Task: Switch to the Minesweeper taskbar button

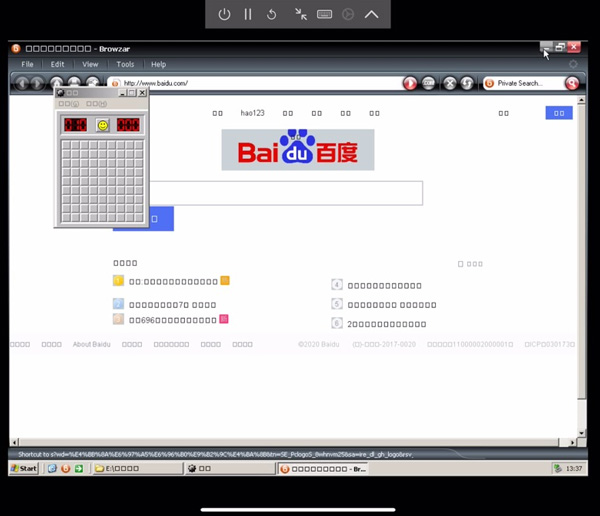Action: click(230, 469)
